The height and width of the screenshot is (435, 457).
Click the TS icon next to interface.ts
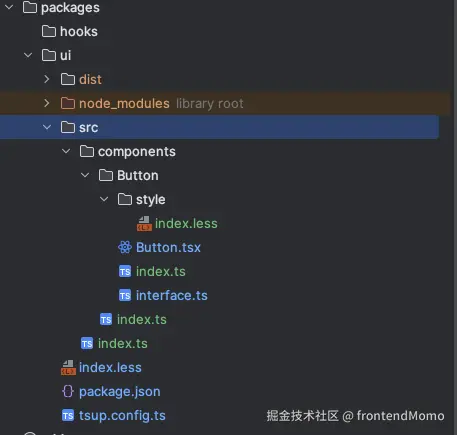pyautogui.click(x=125, y=296)
